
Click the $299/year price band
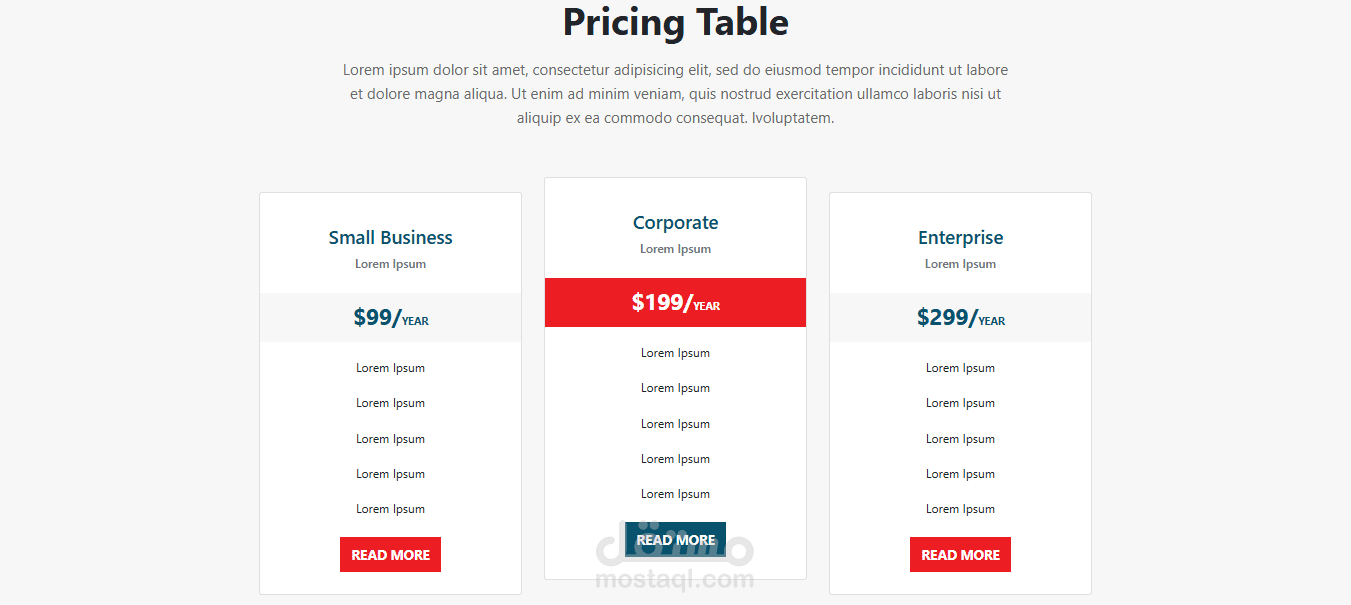coord(960,318)
